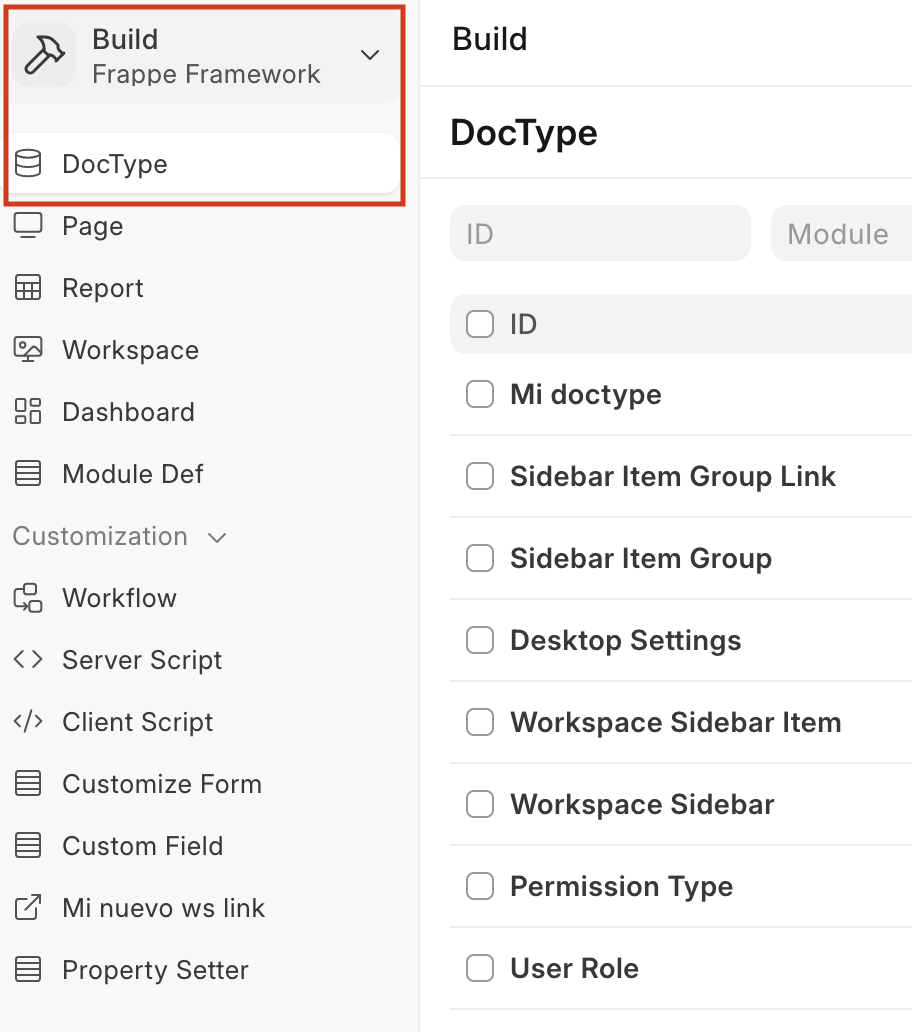This screenshot has width=912, height=1032.
Task: Open the Build workspace switcher chevron
Action: click(x=370, y=55)
